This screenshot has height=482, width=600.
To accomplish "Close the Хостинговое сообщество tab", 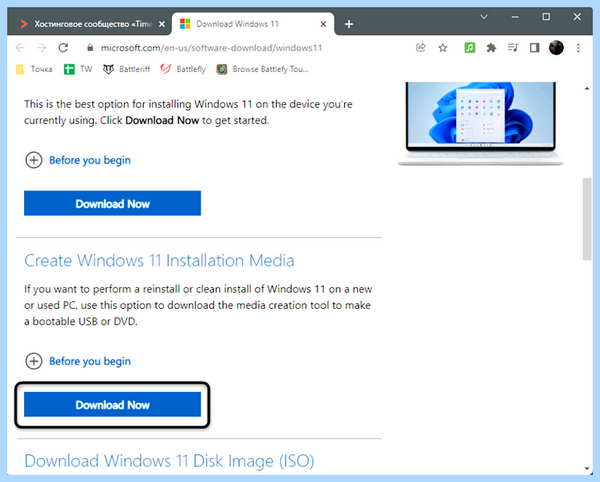I will (162, 24).
